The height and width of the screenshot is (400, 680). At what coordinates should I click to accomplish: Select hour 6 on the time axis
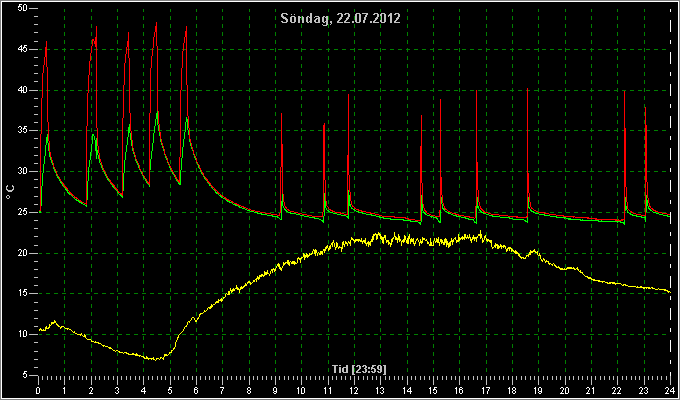click(x=196, y=390)
